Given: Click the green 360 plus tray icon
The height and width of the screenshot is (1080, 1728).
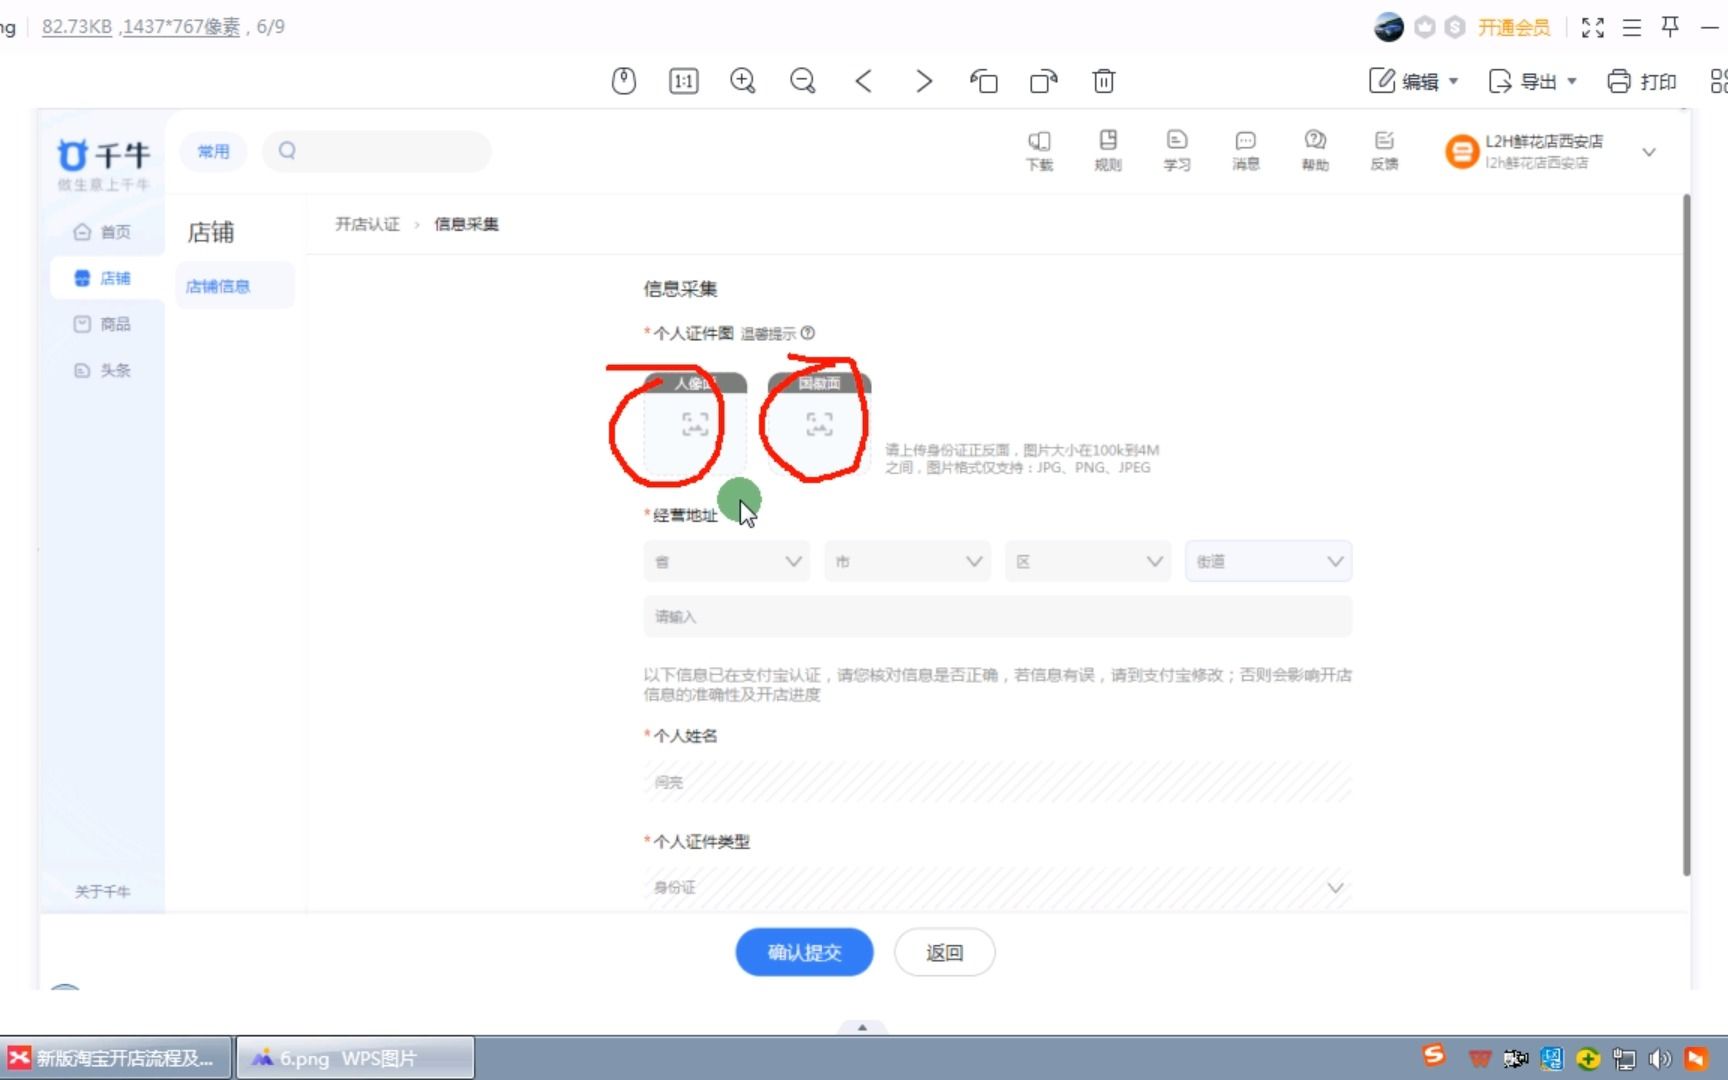Looking at the screenshot, I should click(x=1588, y=1058).
